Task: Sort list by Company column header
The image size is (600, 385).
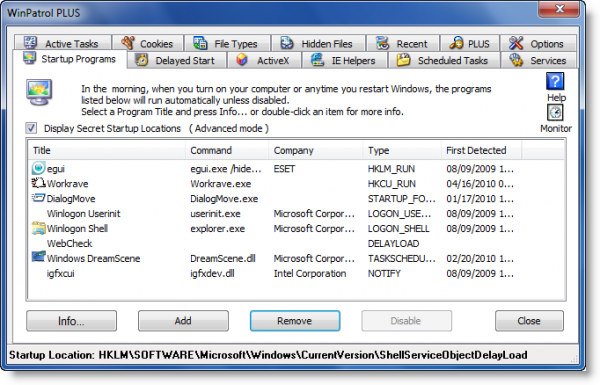Action: click(316, 150)
